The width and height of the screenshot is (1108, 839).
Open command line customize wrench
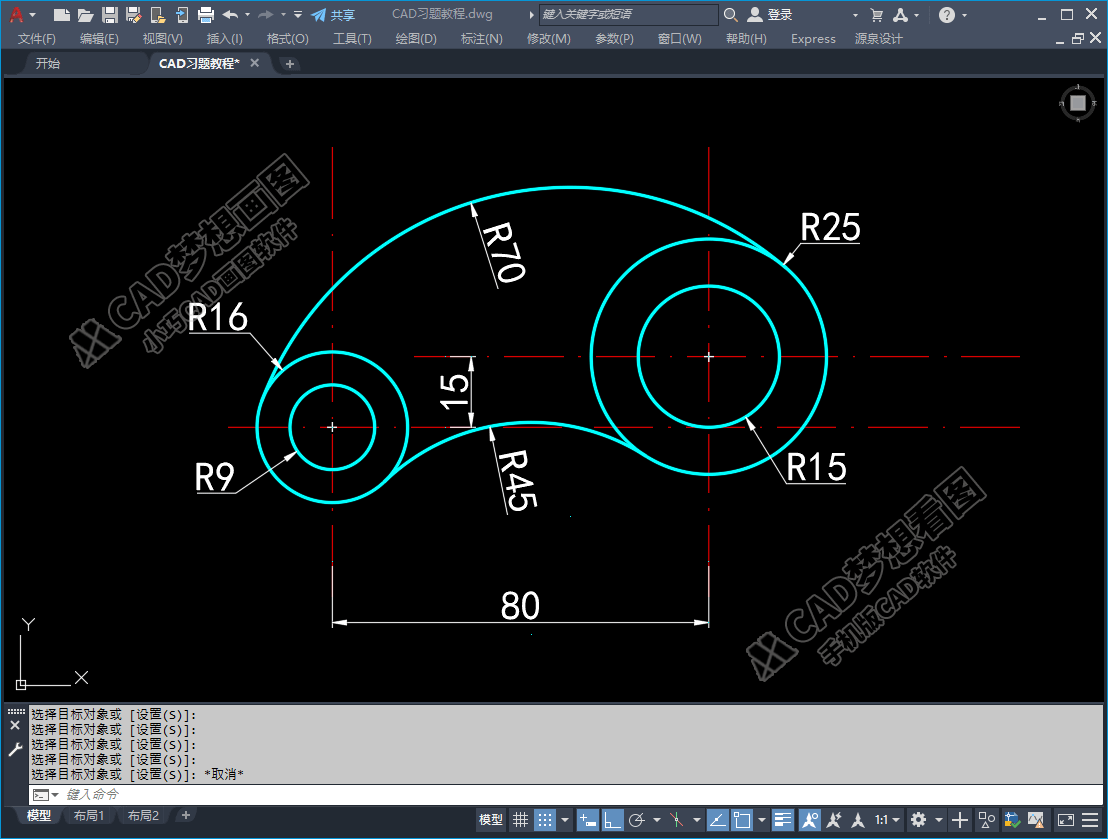point(15,750)
